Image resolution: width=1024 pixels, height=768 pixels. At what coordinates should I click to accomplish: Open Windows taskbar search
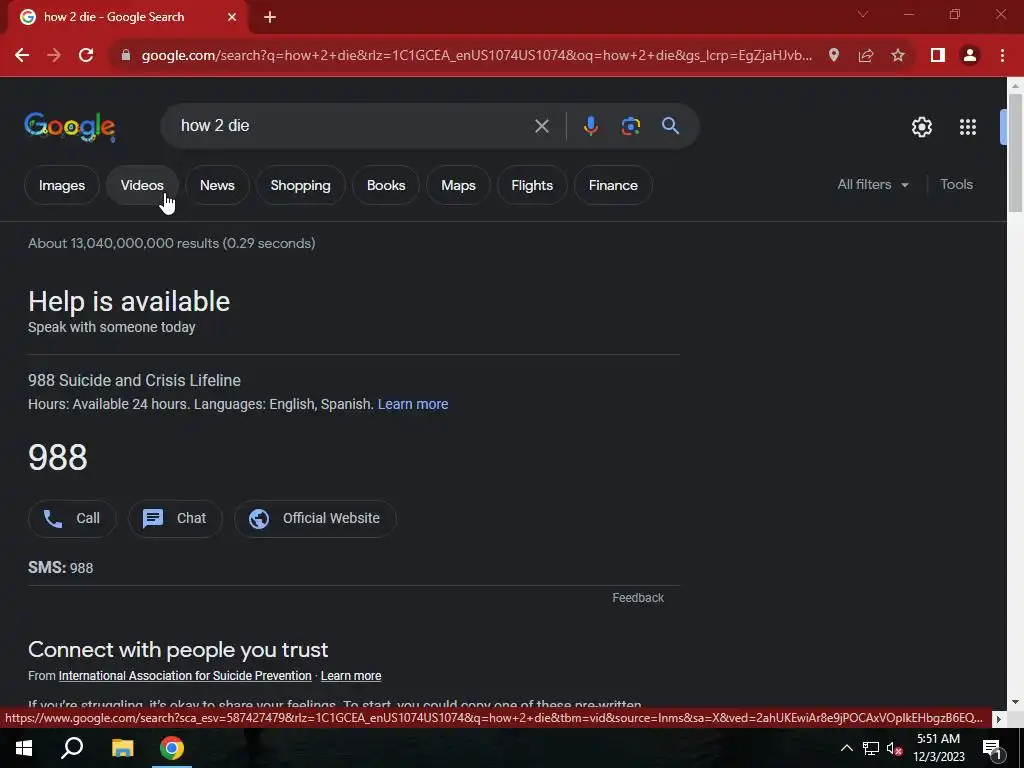[x=72, y=748]
